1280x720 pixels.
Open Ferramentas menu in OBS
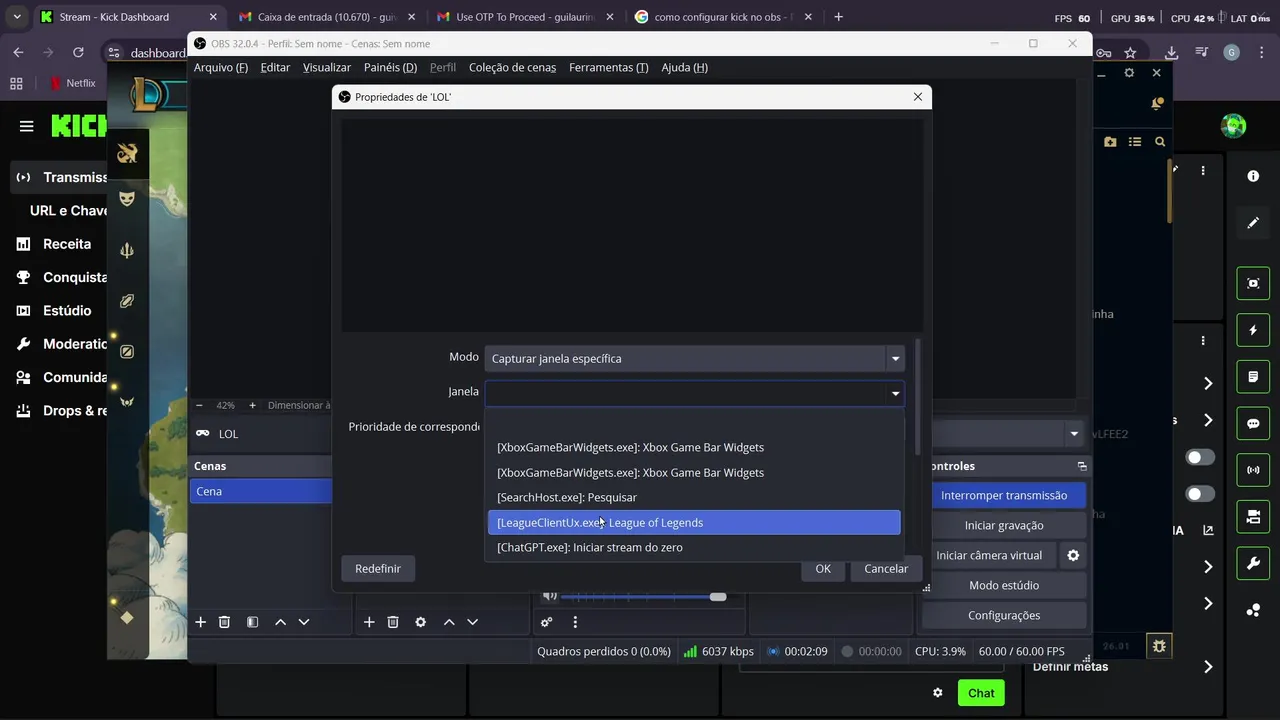[x=608, y=67]
